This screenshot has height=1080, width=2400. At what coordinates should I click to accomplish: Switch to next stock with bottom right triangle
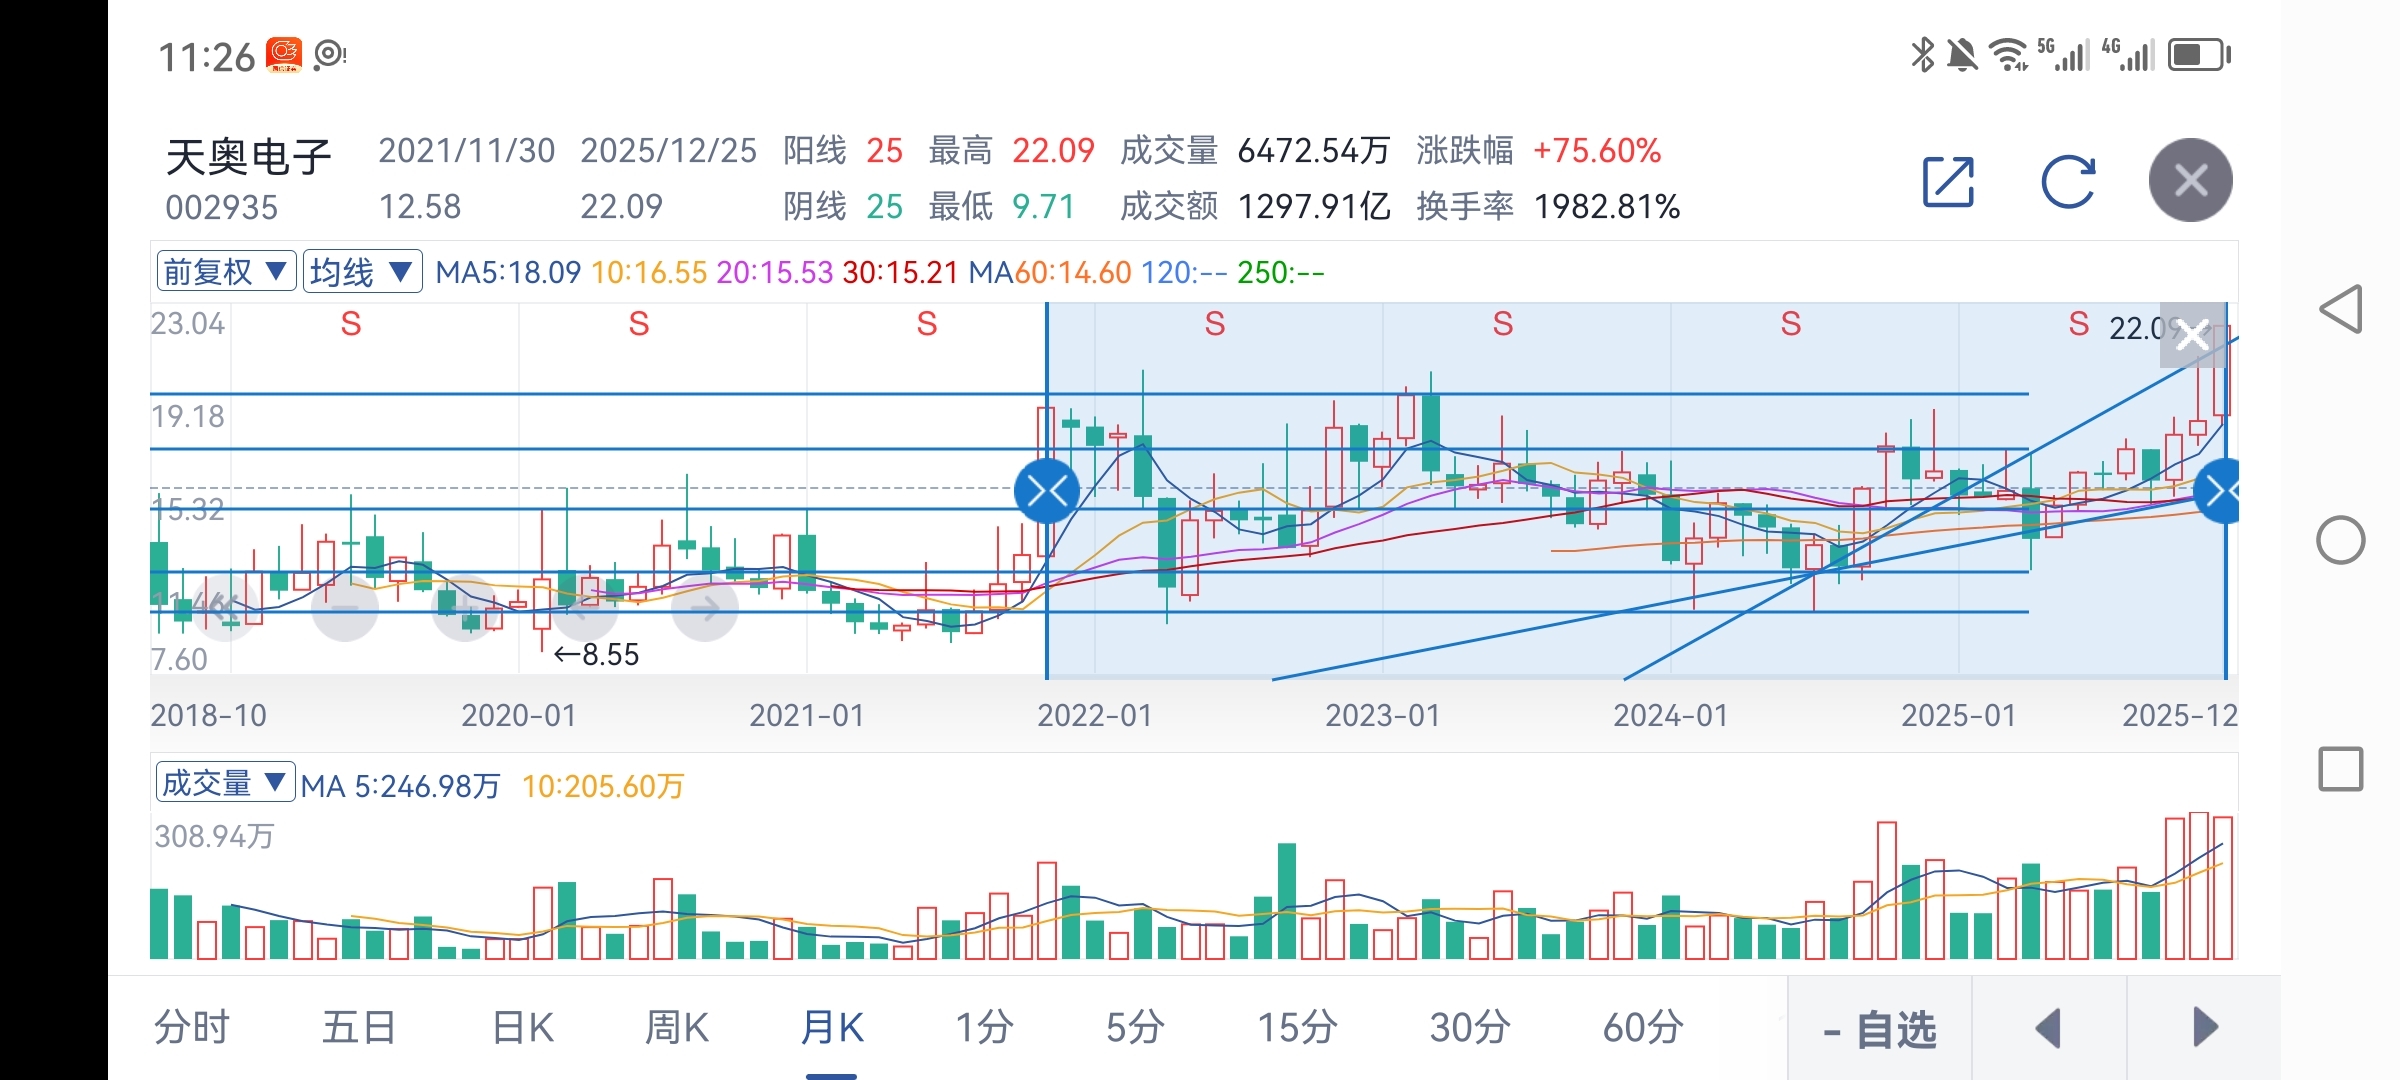pyautogui.click(x=2204, y=1028)
